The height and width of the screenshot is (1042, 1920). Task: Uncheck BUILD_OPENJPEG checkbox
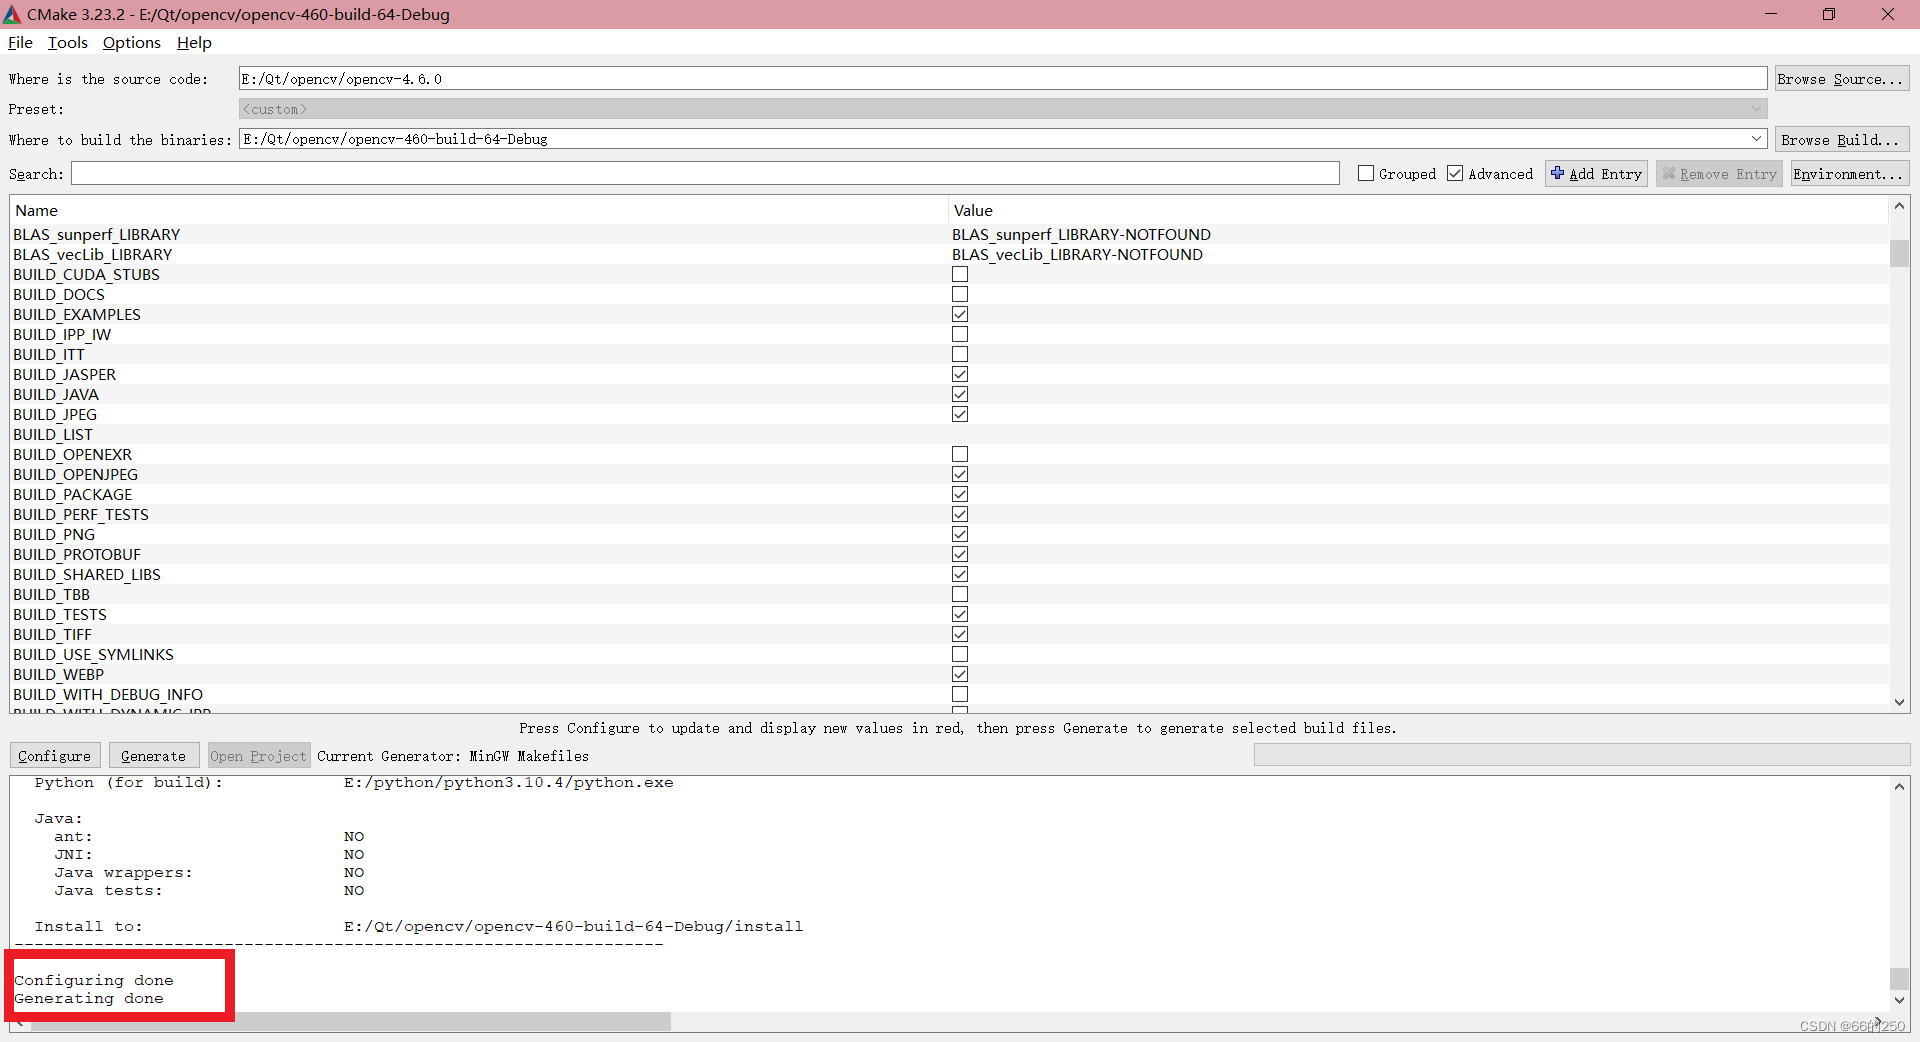tap(960, 474)
